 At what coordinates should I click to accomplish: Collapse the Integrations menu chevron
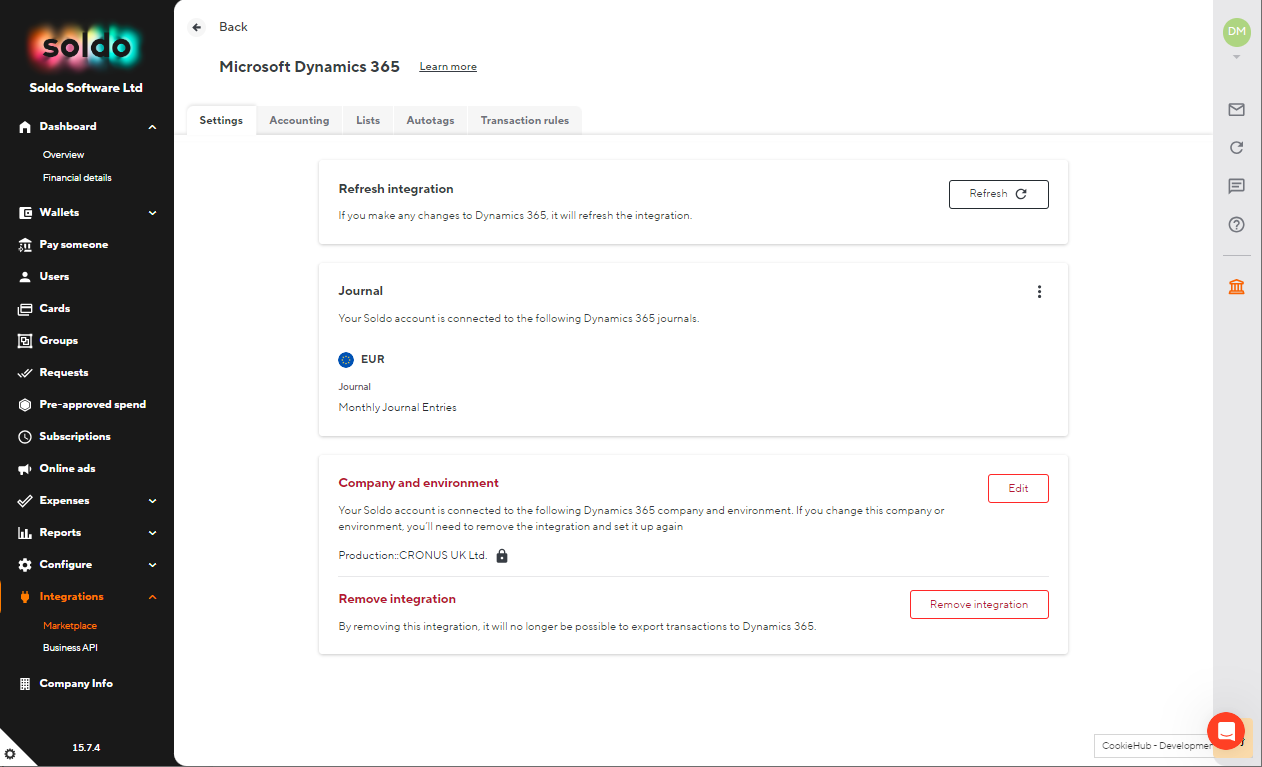153,597
